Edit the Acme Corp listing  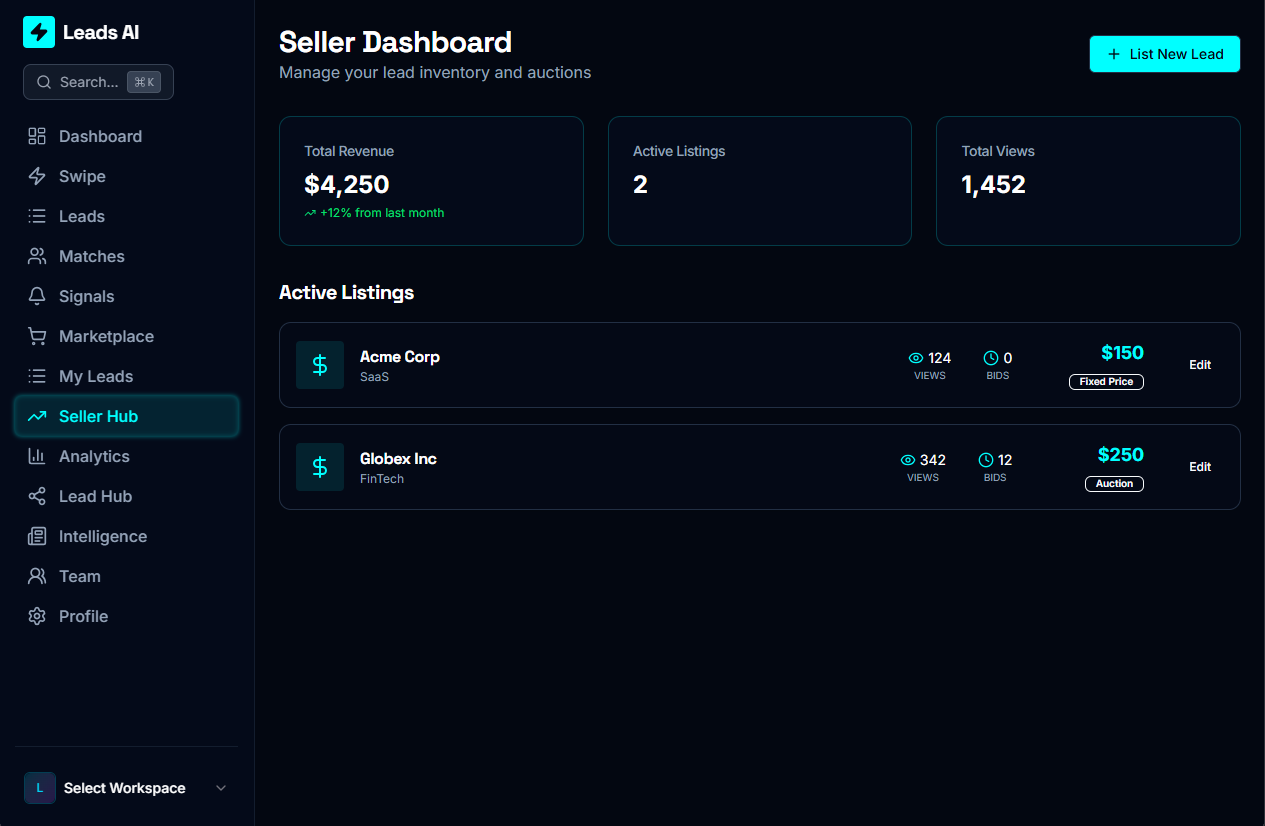pos(1200,365)
